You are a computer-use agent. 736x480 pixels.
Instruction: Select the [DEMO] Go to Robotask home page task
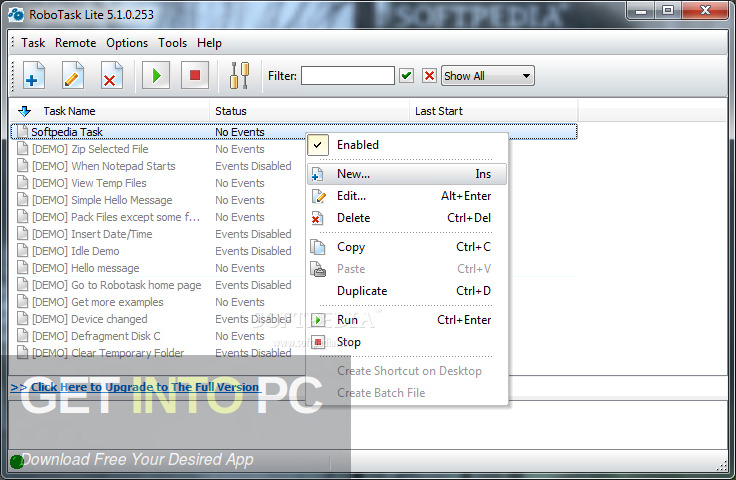[x=116, y=285]
